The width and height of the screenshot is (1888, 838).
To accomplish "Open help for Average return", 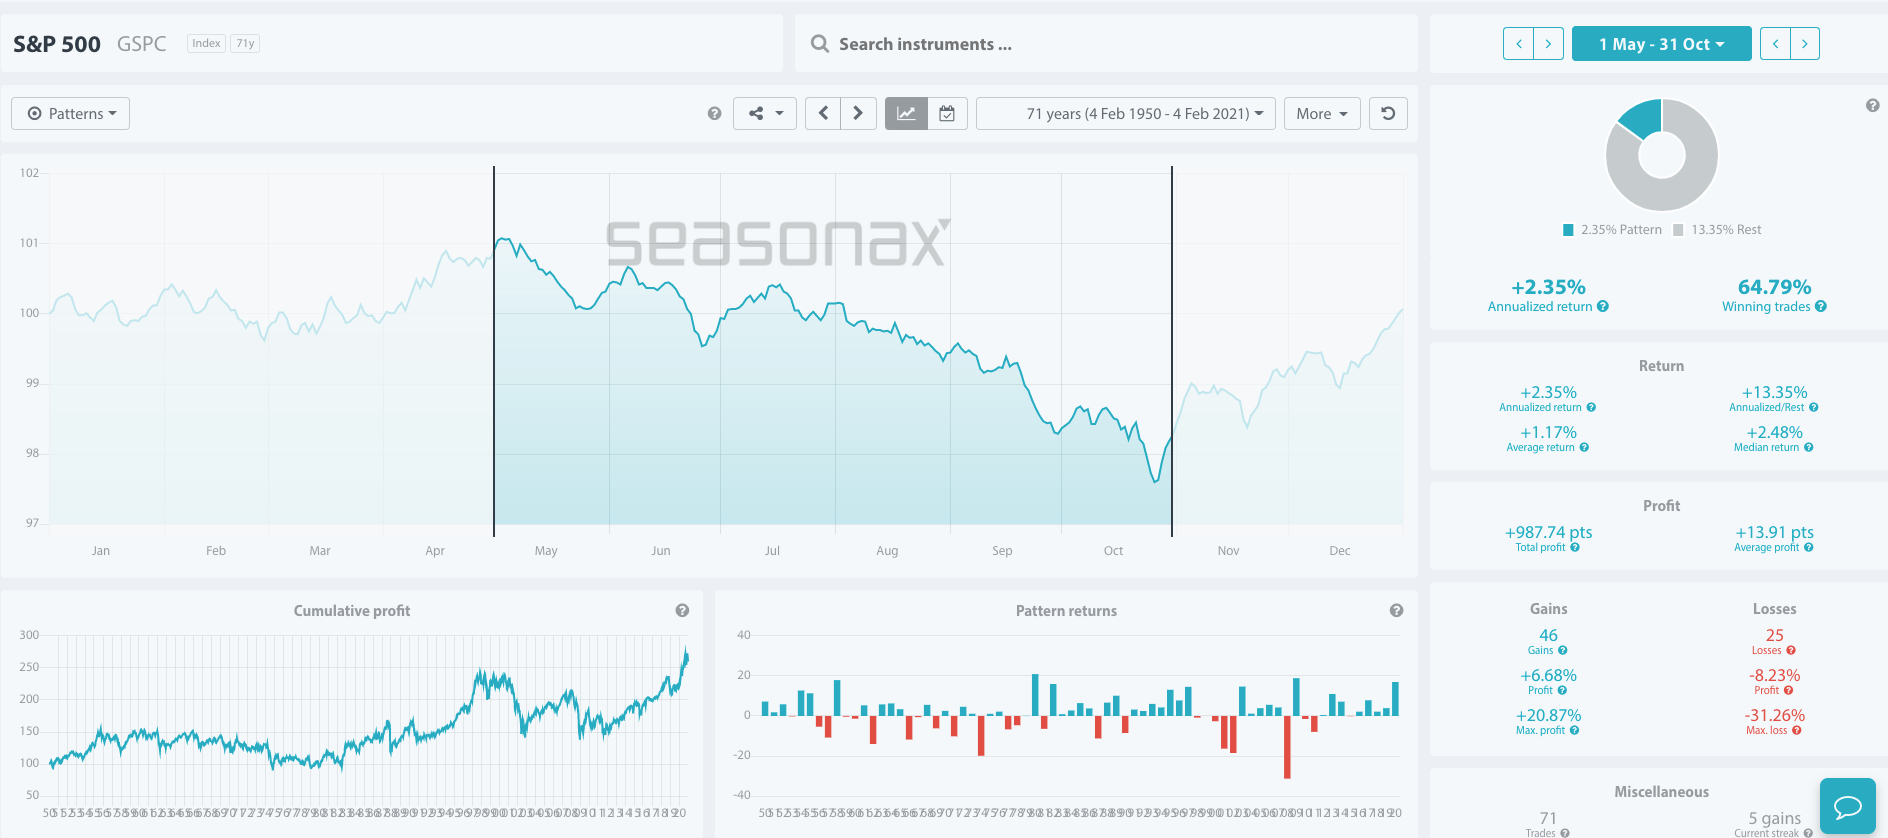I will [1584, 448].
